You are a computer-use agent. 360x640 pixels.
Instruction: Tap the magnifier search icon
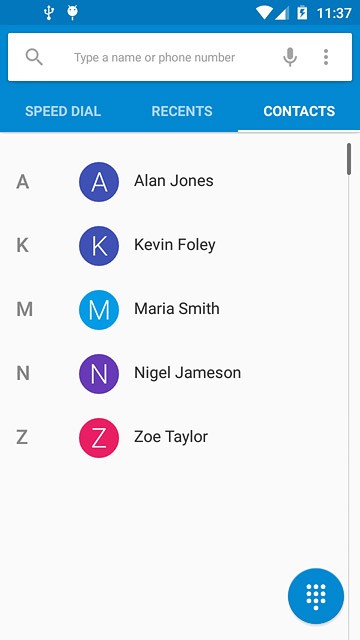pos(34,57)
